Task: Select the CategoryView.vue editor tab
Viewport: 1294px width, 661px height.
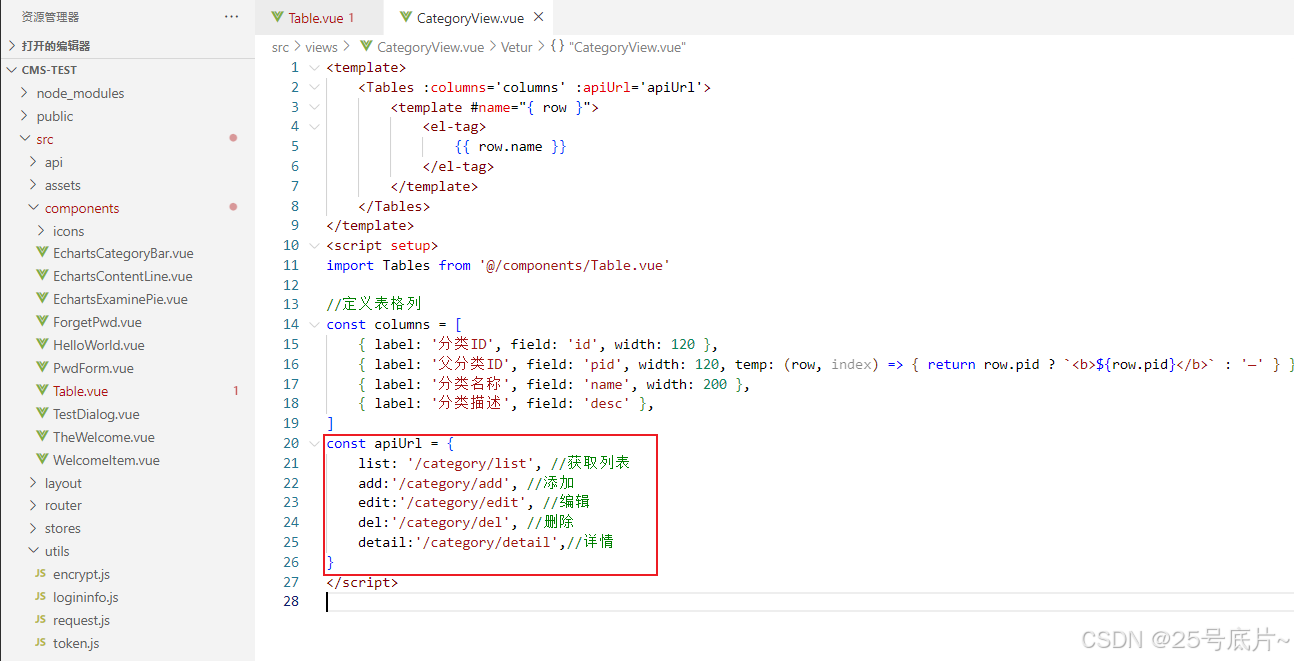Action: click(x=470, y=18)
